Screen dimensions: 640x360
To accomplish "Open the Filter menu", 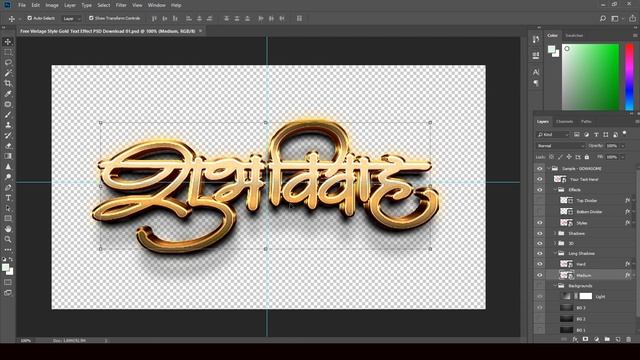I will (x=121, y=5).
